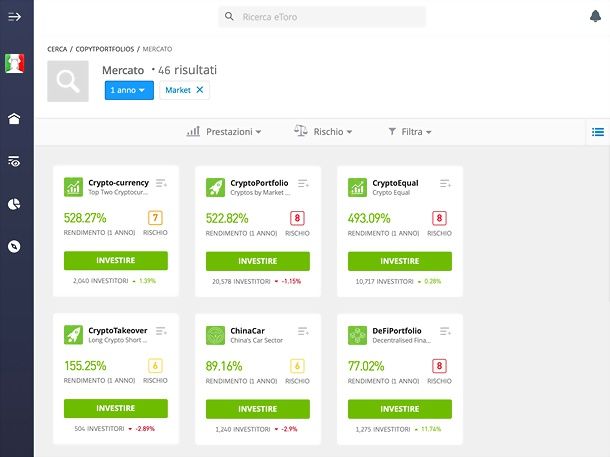Open the CryptoEqual title
Screen dimensions: 610x457
pyautogui.click(x=395, y=183)
